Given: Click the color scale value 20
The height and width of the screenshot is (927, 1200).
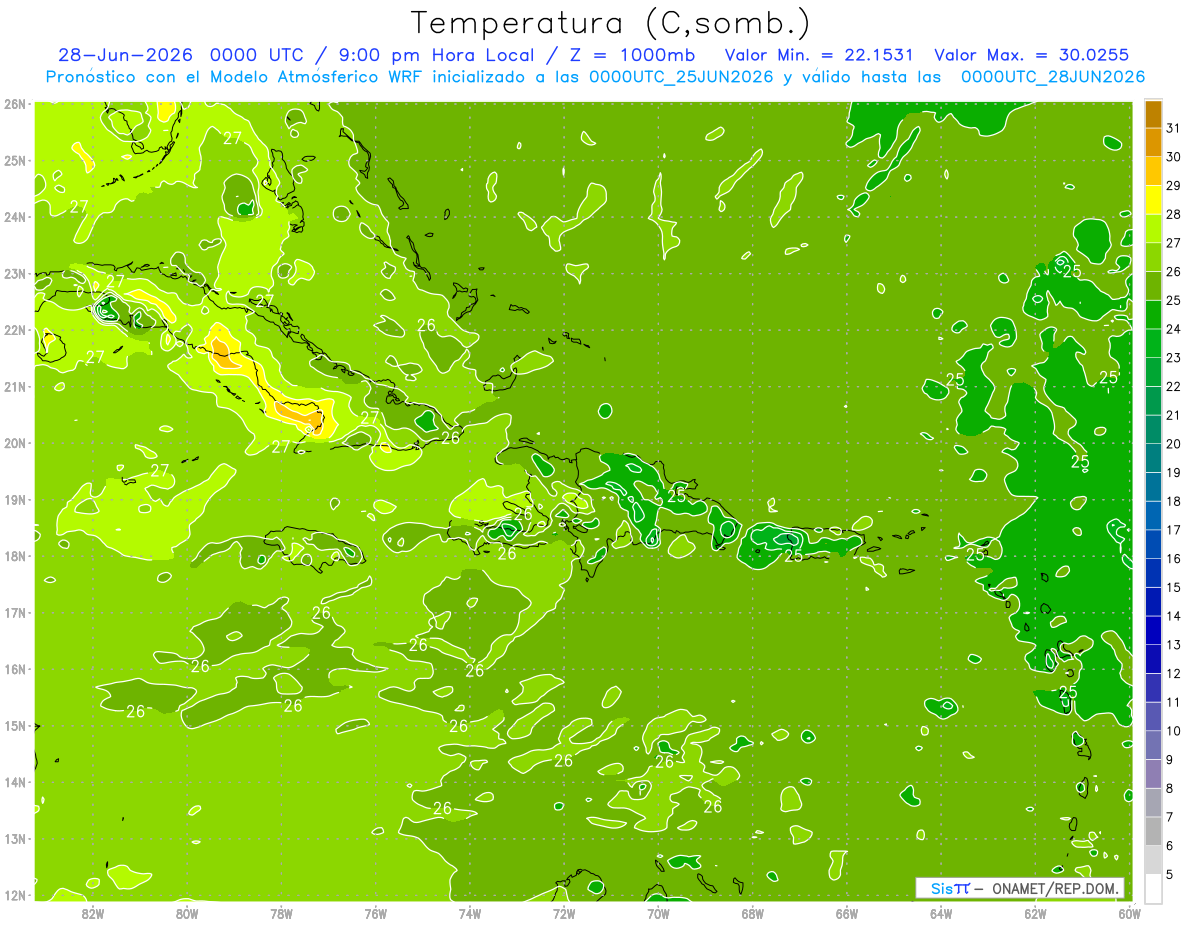Looking at the screenshot, I should tap(1174, 444).
